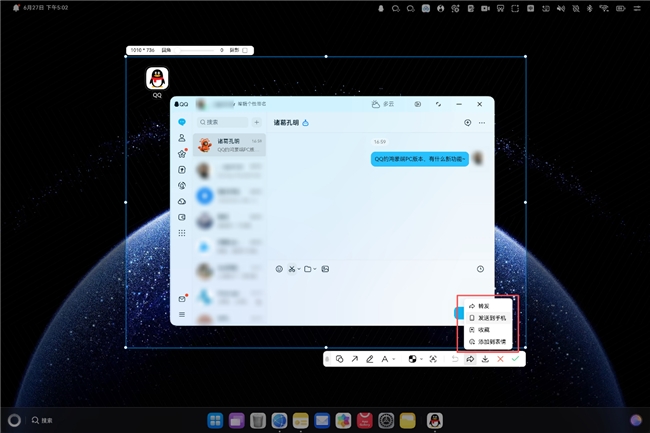Click the 多云 weather indicator

(x=382, y=104)
